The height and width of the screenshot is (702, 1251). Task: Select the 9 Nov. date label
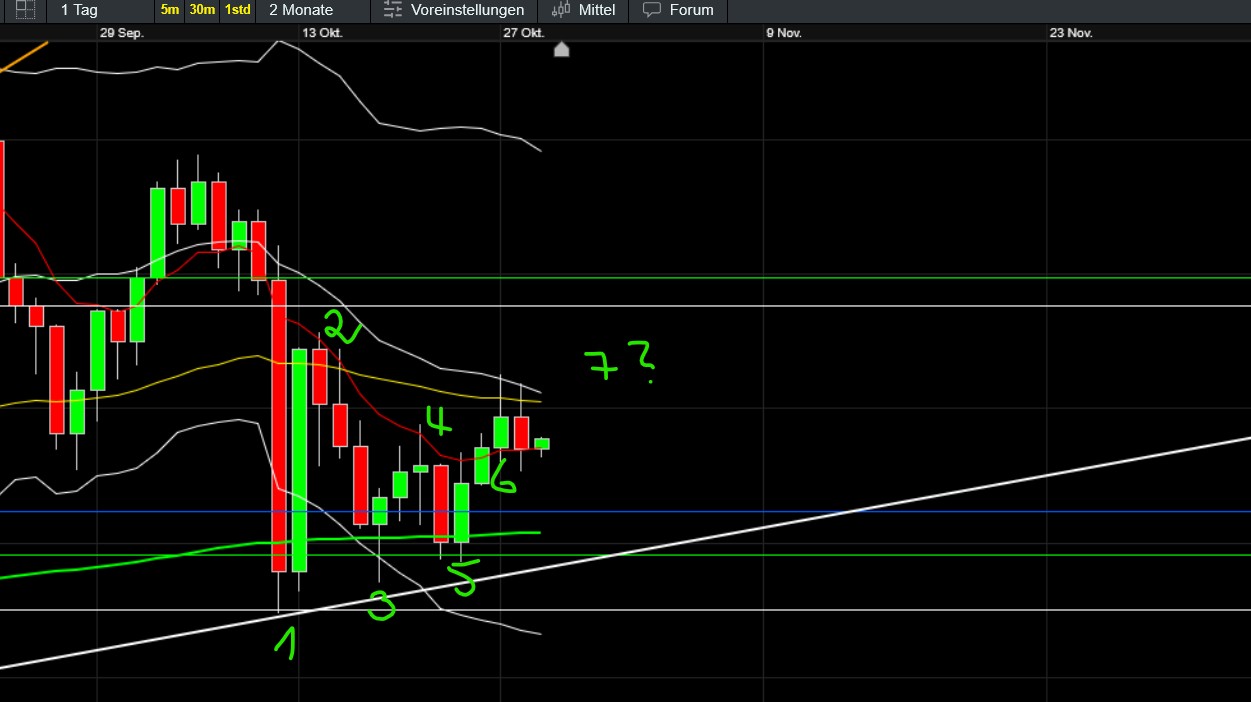pyautogui.click(x=784, y=33)
